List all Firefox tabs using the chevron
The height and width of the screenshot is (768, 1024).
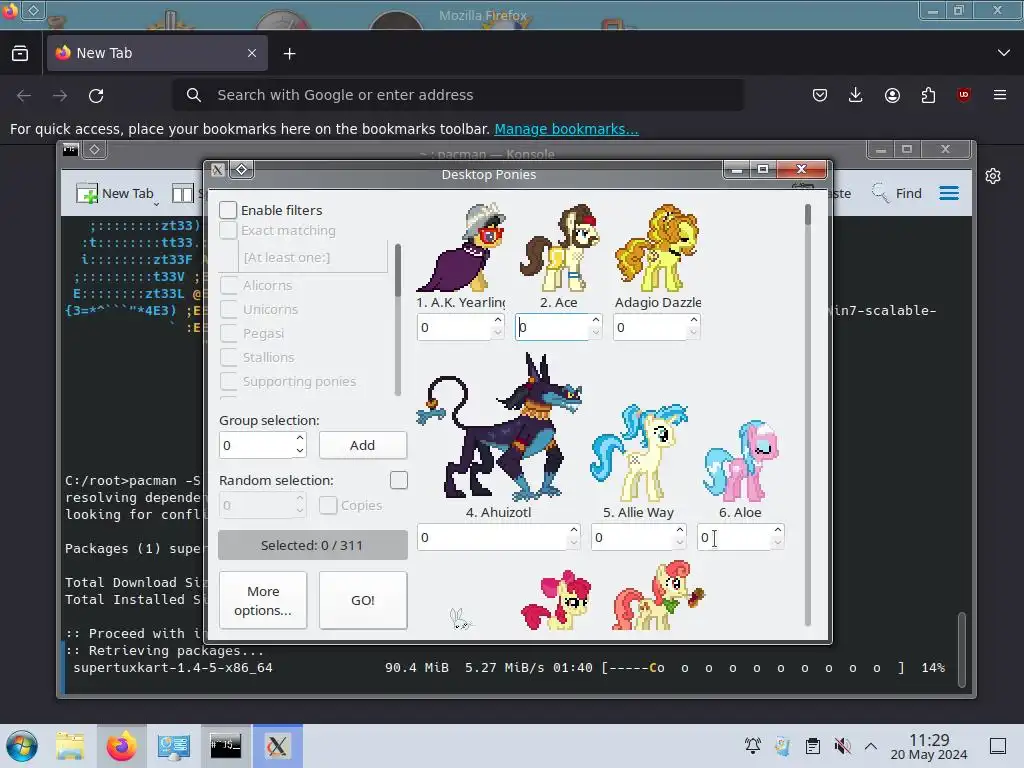[1004, 53]
